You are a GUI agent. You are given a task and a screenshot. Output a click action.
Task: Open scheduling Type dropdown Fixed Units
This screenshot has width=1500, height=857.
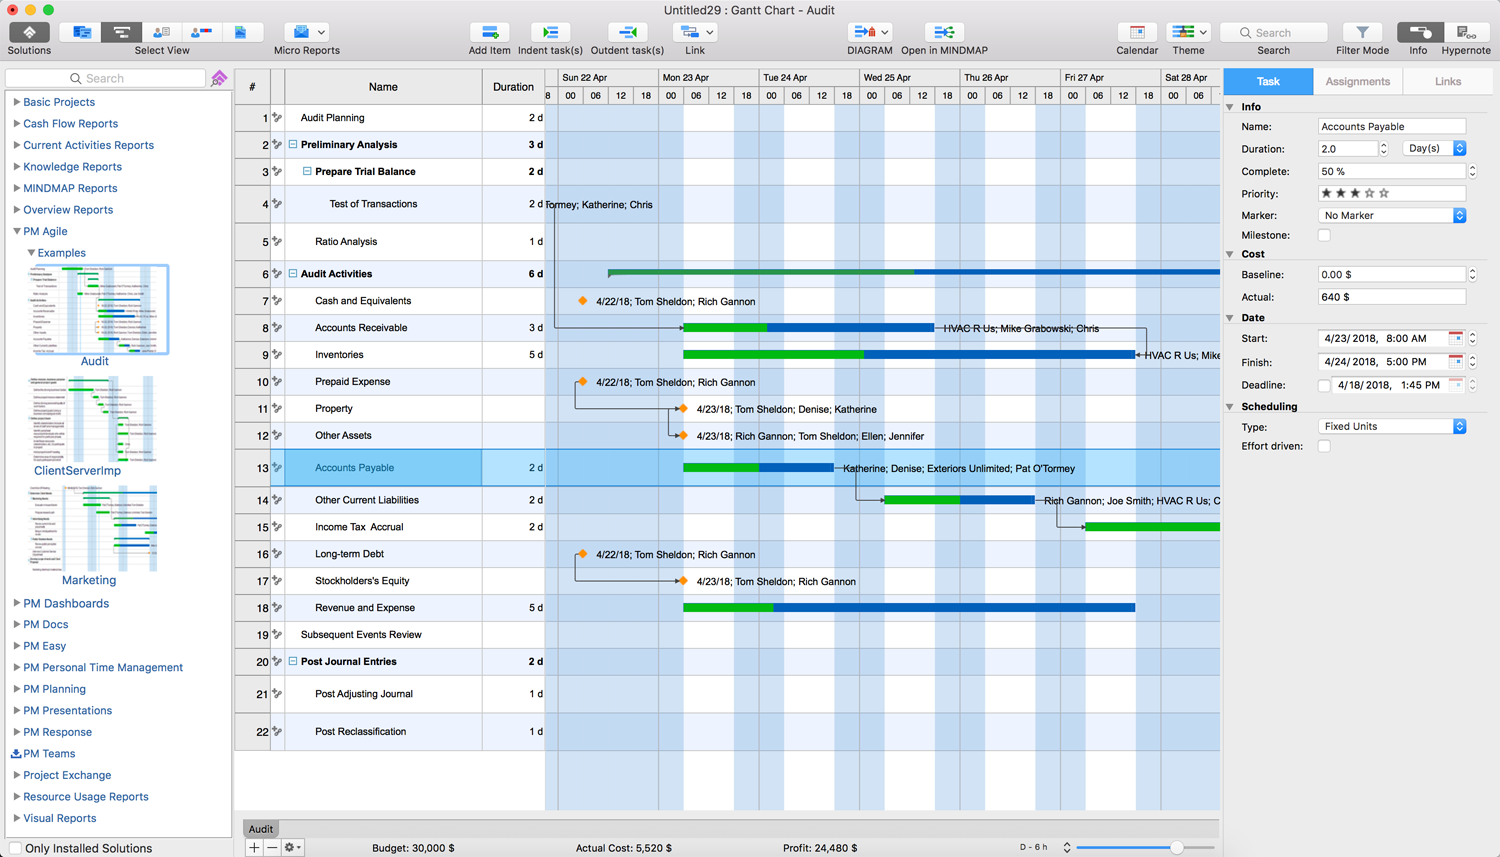click(x=1392, y=427)
